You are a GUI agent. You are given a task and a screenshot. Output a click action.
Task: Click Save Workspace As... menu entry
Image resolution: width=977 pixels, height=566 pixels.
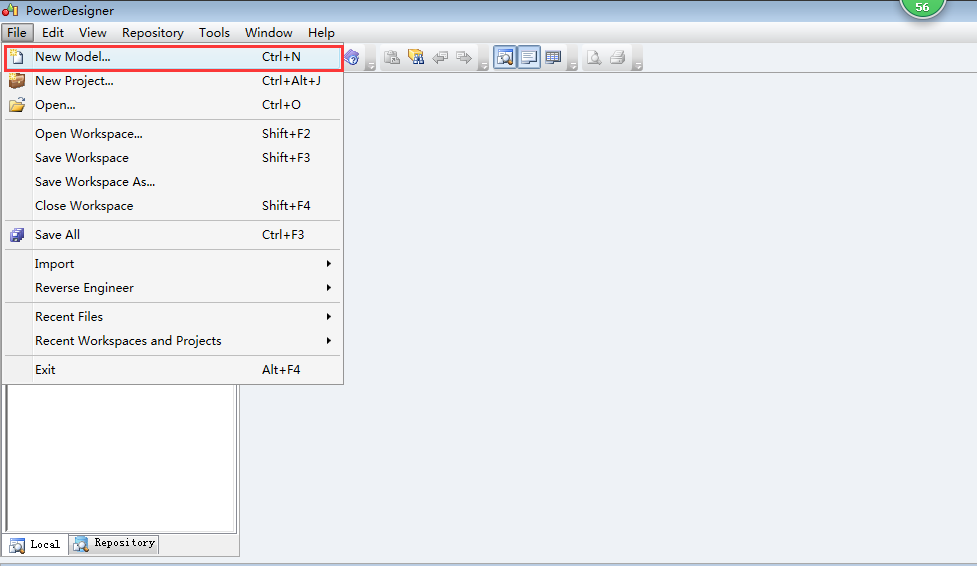tap(174, 181)
